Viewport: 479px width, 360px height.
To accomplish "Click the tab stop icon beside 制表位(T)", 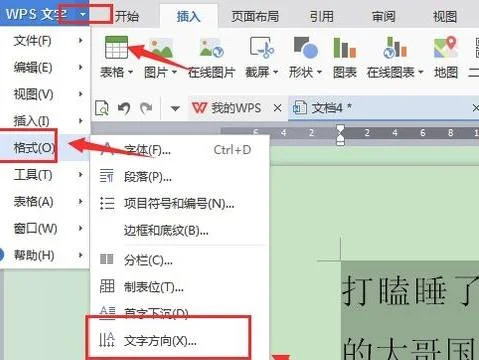I will [x=107, y=286].
